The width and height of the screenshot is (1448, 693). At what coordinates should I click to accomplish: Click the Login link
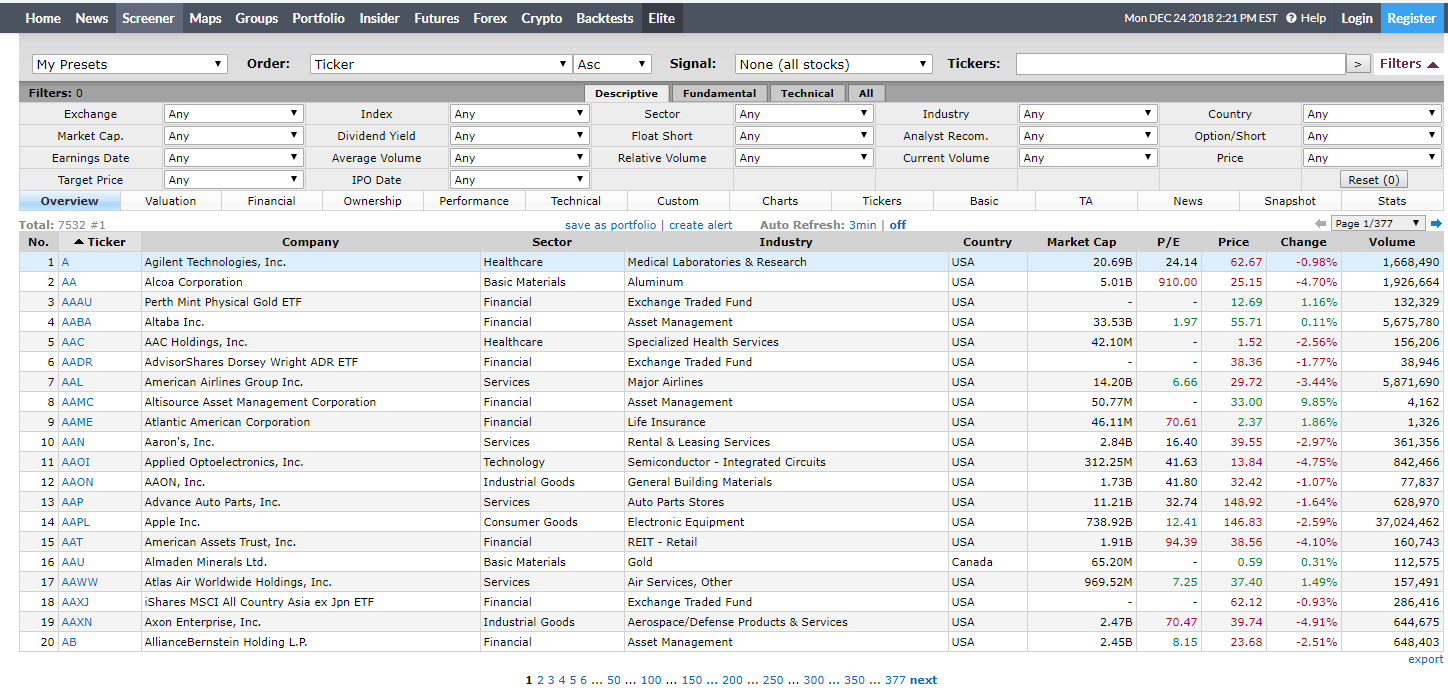[x=1357, y=18]
